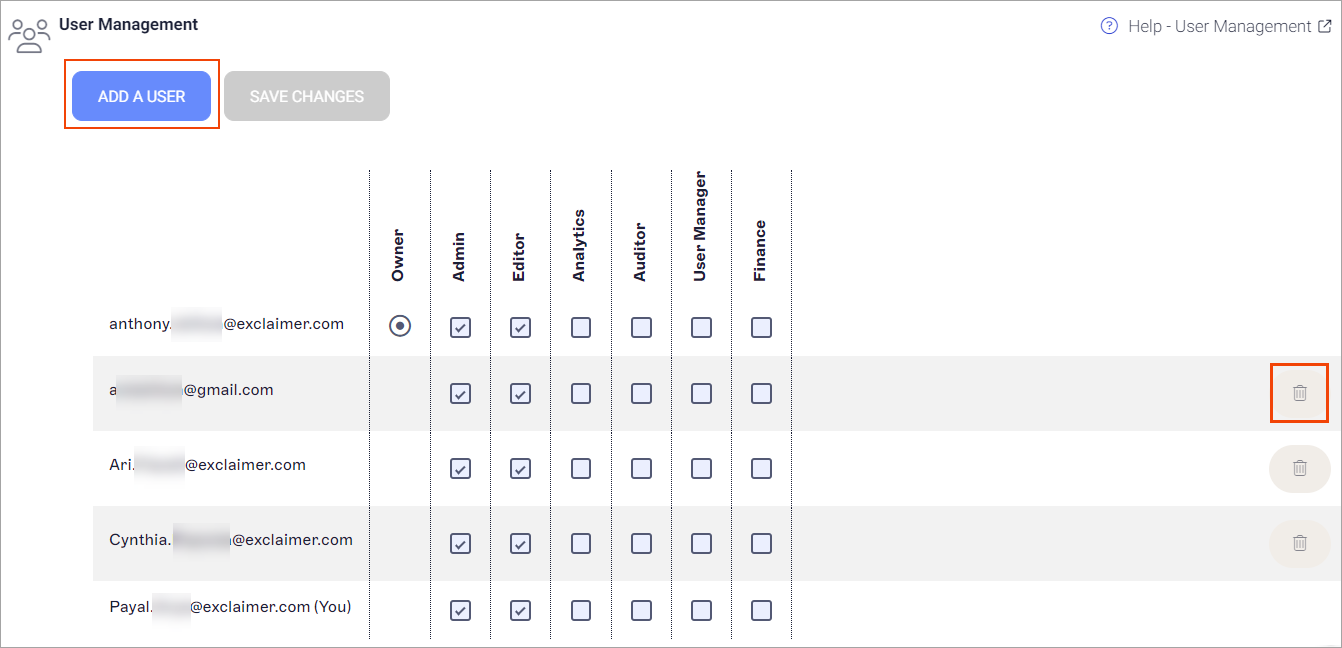Image resolution: width=1342 pixels, height=648 pixels.
Task: Select the Owner radio button for anthony
Action: pos(400,326)
